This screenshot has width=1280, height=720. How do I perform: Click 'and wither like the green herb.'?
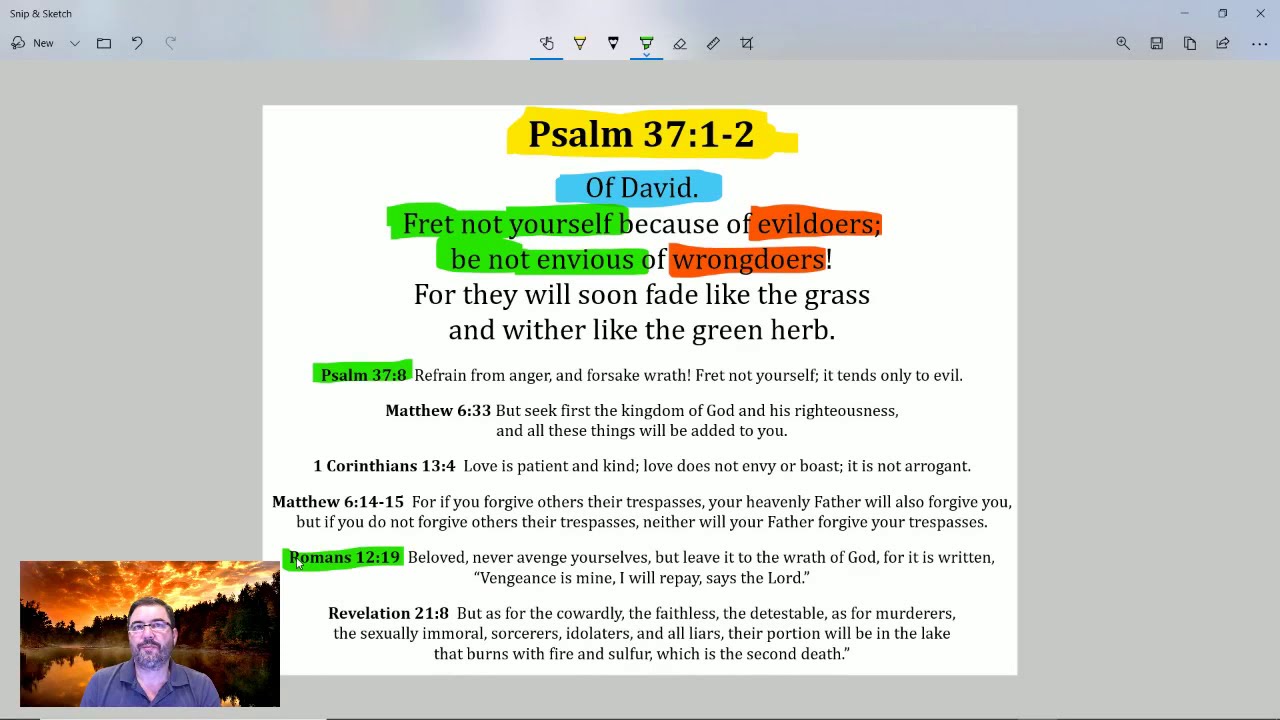[641, 330]
